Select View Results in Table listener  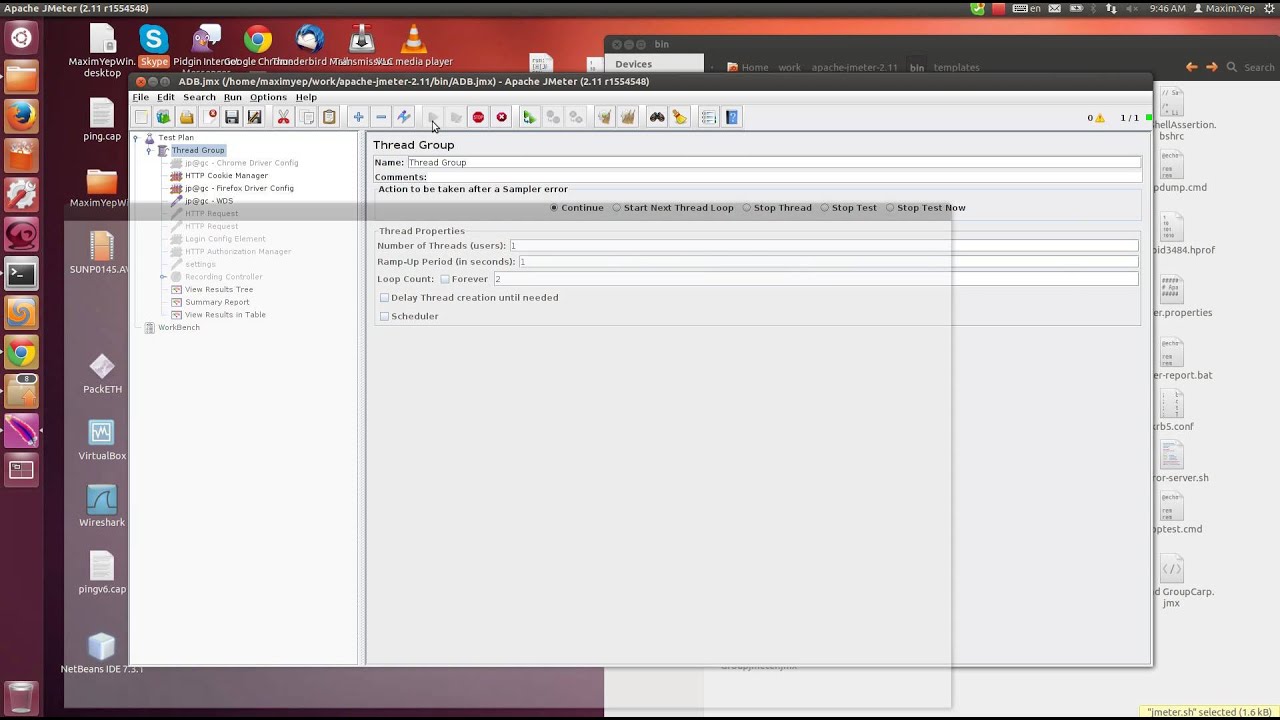pos(225,315)
